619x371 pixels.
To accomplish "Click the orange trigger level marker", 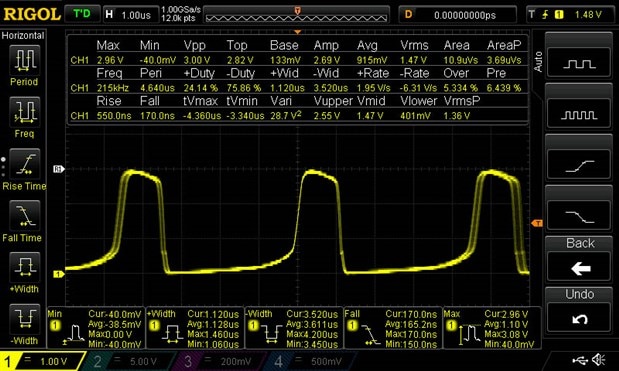I will pyautogui.click(x=537, y=223).
